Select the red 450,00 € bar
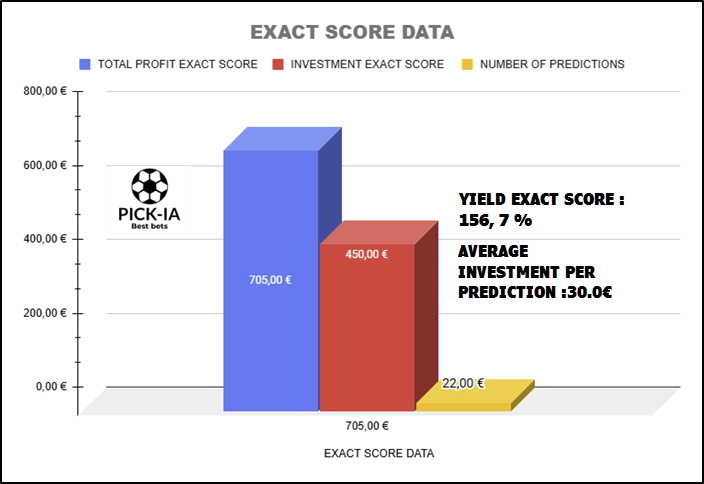 click(x=367, y=327)
